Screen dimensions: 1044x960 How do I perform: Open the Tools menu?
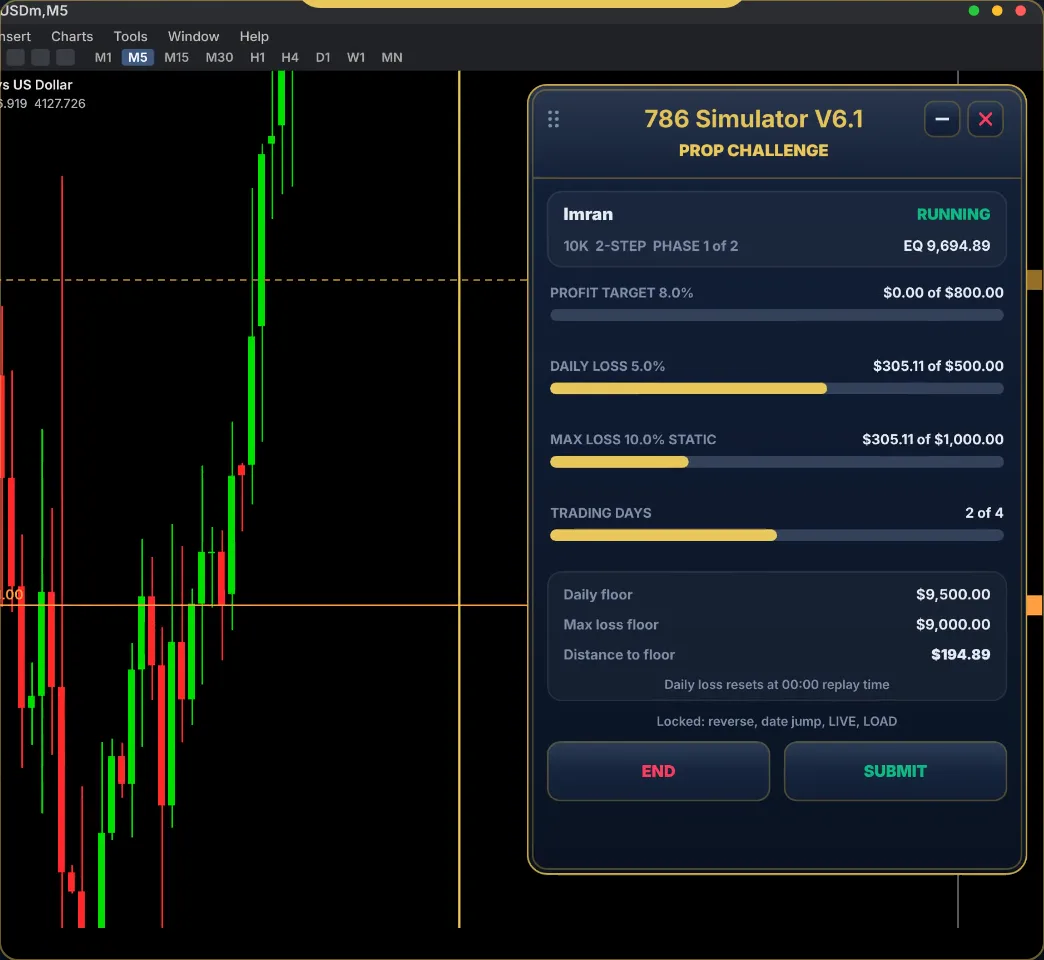click(x=130, y=37)
